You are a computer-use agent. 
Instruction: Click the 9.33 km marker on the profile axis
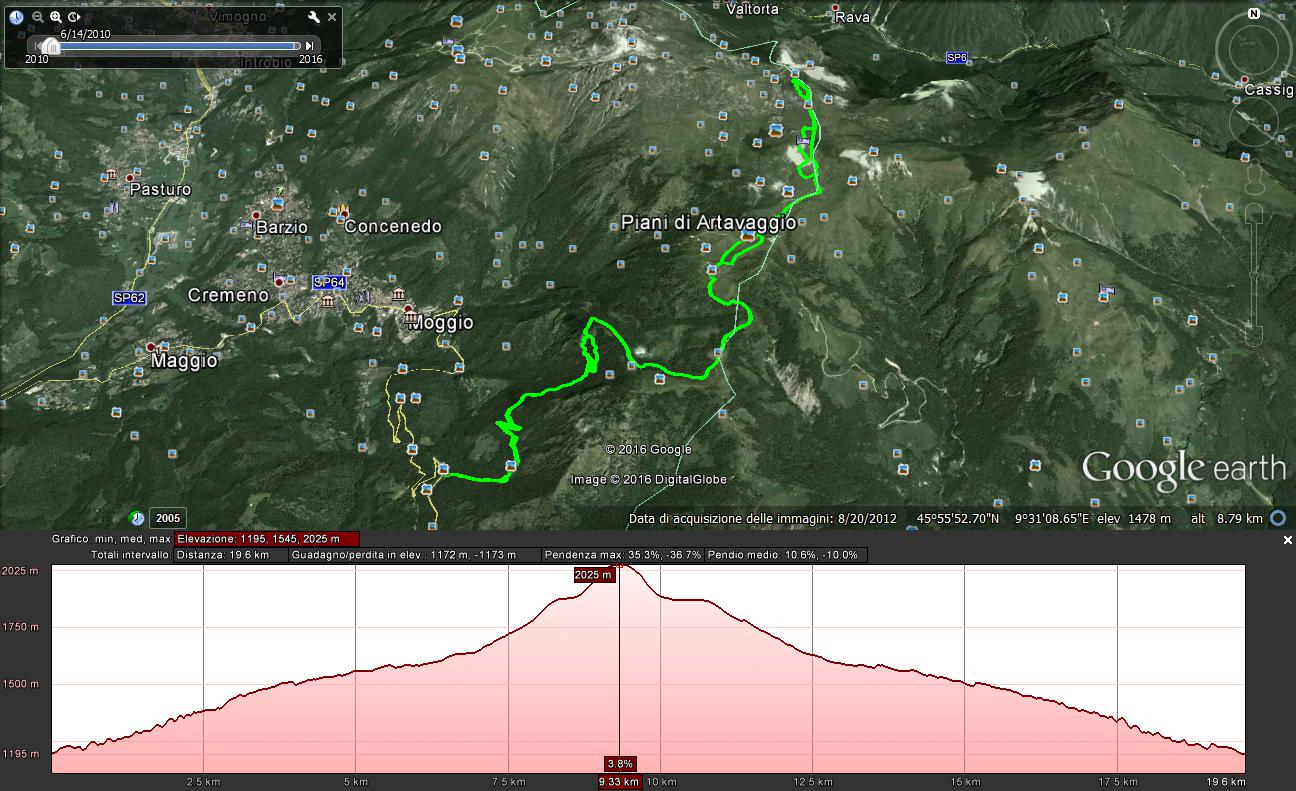(x=619, y=782)
